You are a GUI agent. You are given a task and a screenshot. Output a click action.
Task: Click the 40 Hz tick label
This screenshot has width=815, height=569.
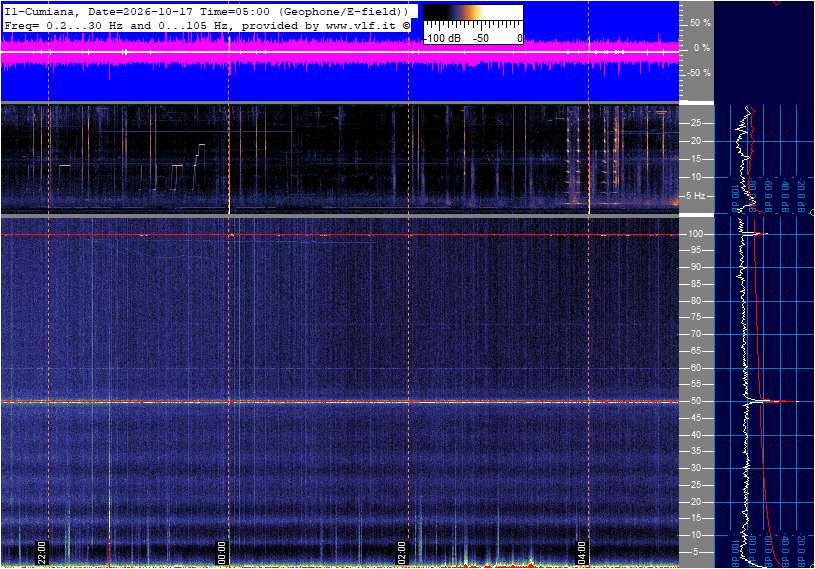coord(695,435)
